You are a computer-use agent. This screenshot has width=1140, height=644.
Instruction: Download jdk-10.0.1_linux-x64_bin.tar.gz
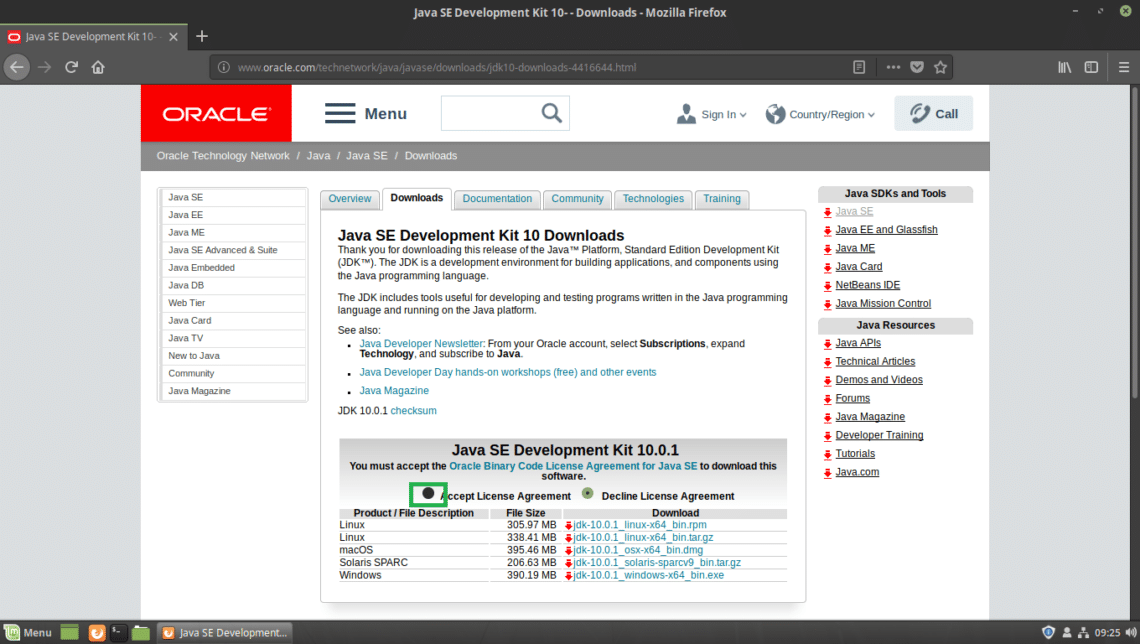(643, 538)
